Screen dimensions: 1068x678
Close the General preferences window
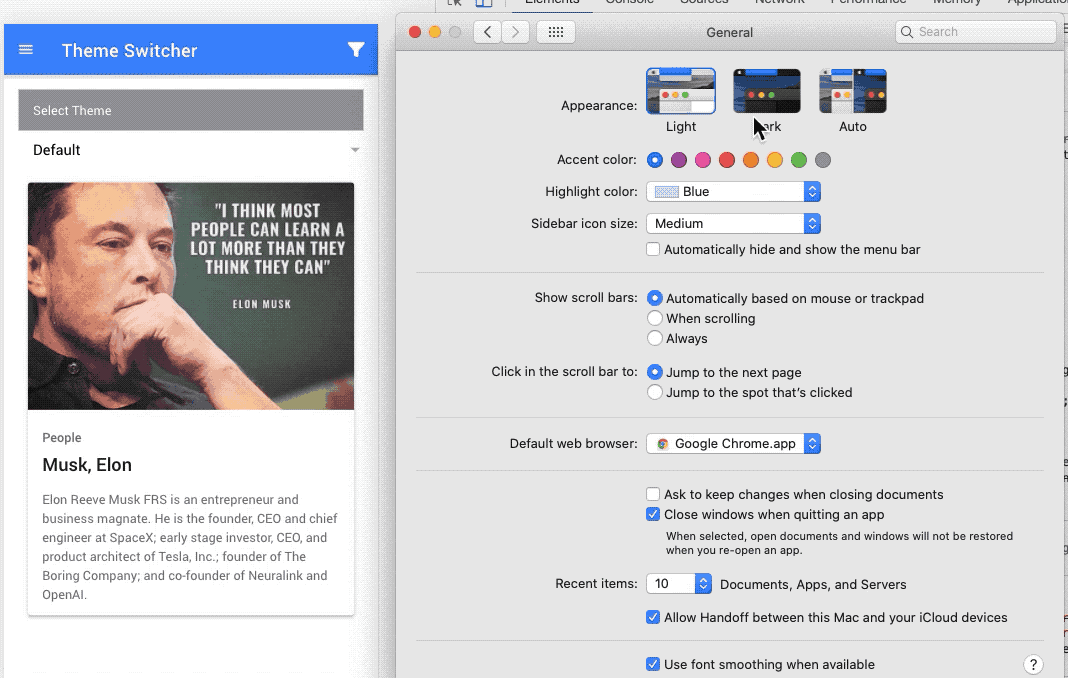[415, 32]
